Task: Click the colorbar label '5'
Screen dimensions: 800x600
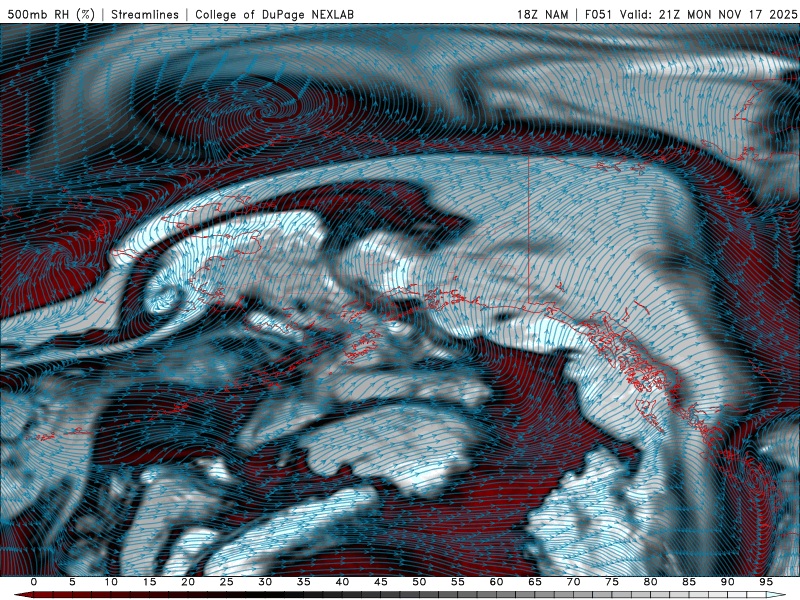Action: (72, 582)
